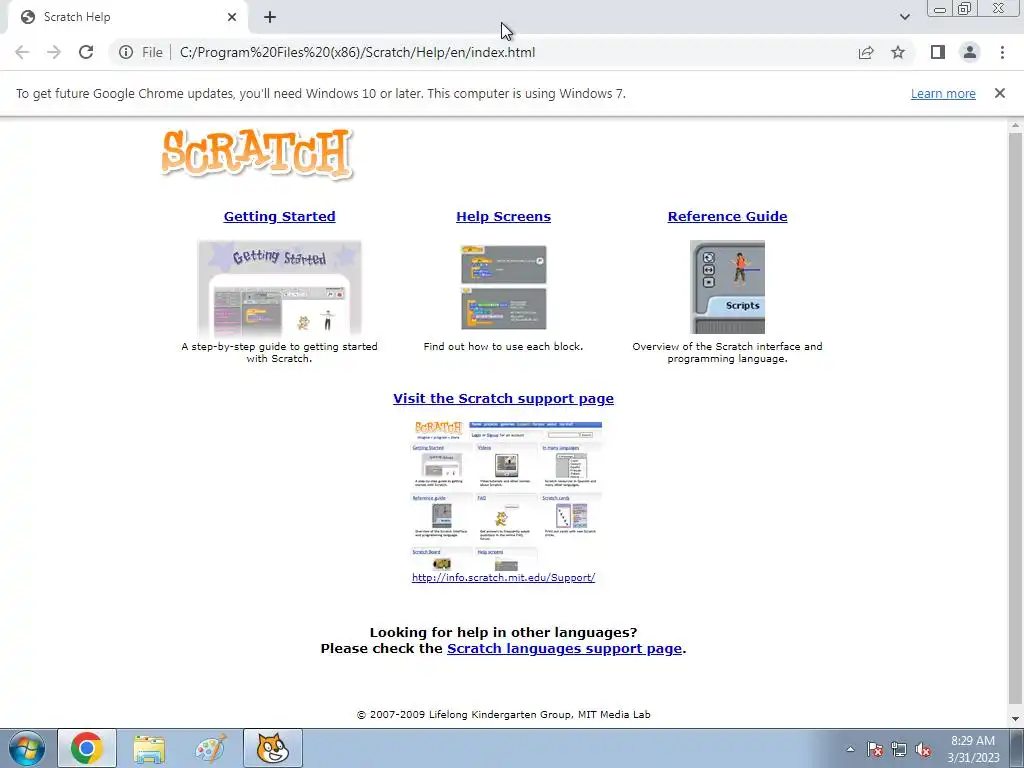Viewport: 1024px width, 768px height.
Task: Open the Windows Start button
Action: coord(27,748)
